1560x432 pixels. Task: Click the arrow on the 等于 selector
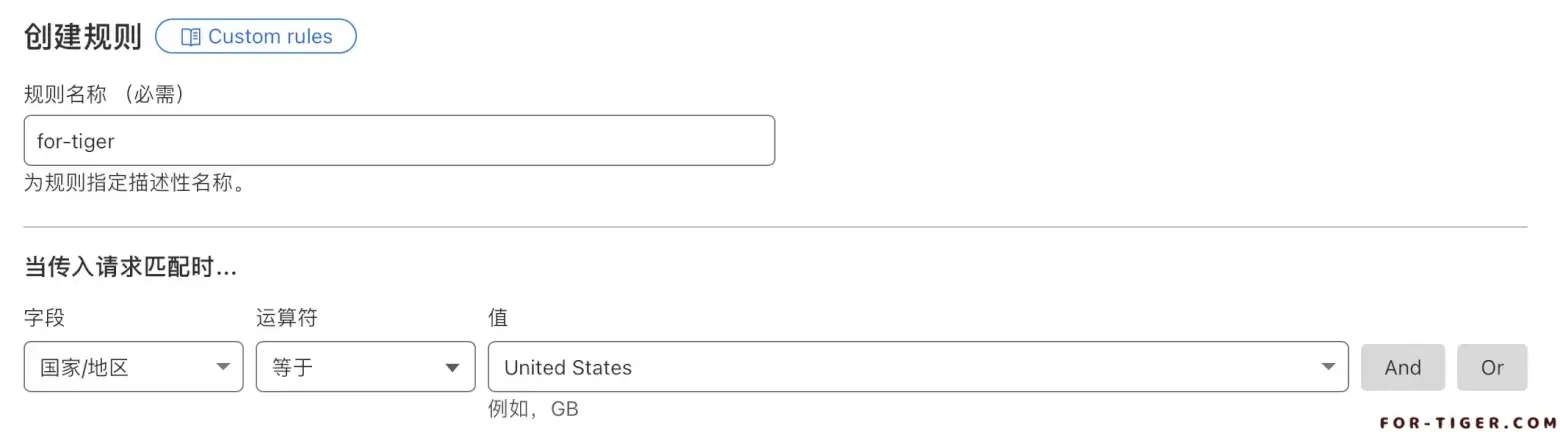tap(453, 367)
